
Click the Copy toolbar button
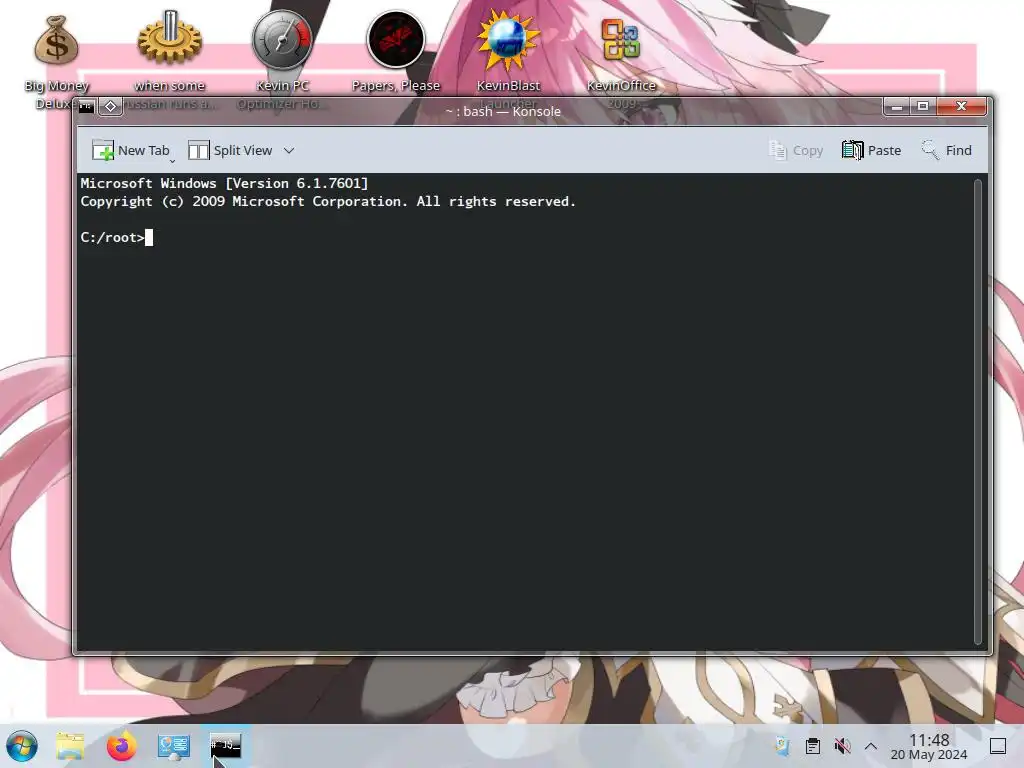click(x=795, y=150)
